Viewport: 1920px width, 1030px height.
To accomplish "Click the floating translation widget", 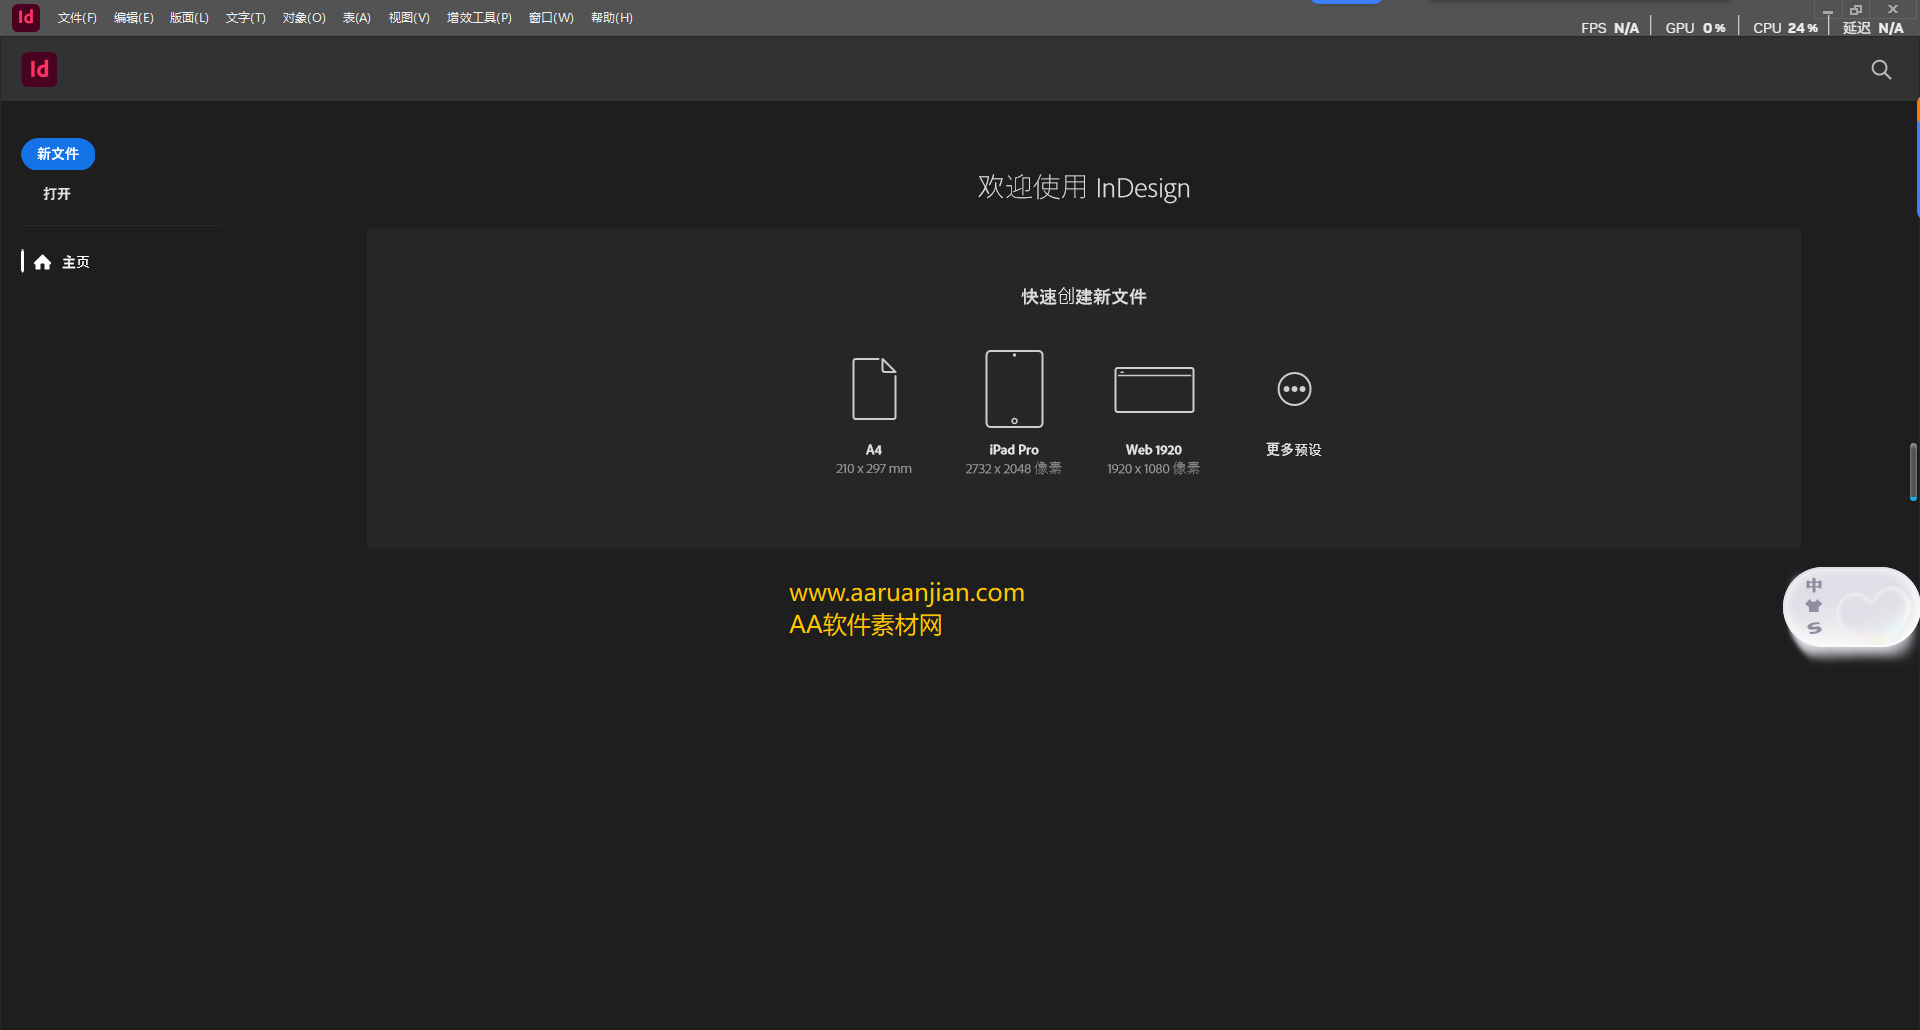I will (x=1850, y=607).
